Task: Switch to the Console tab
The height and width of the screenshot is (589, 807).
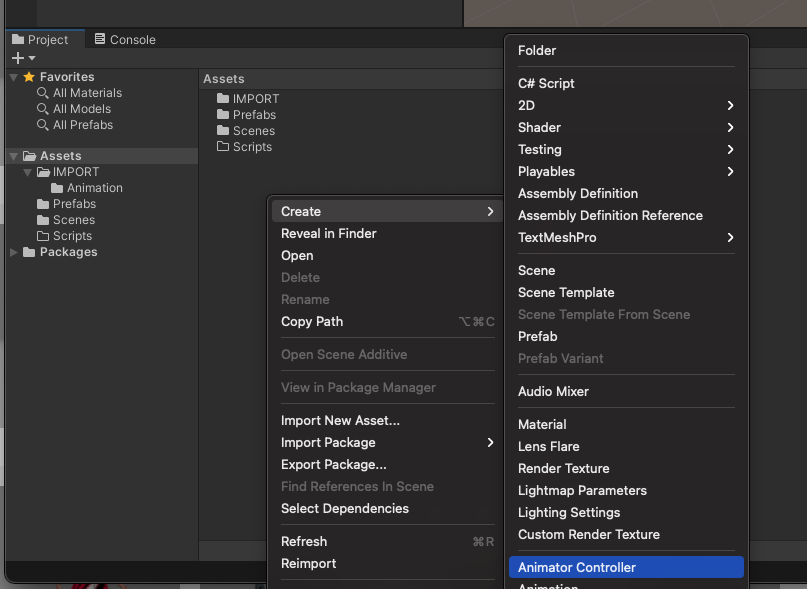Action: point(124,40)
